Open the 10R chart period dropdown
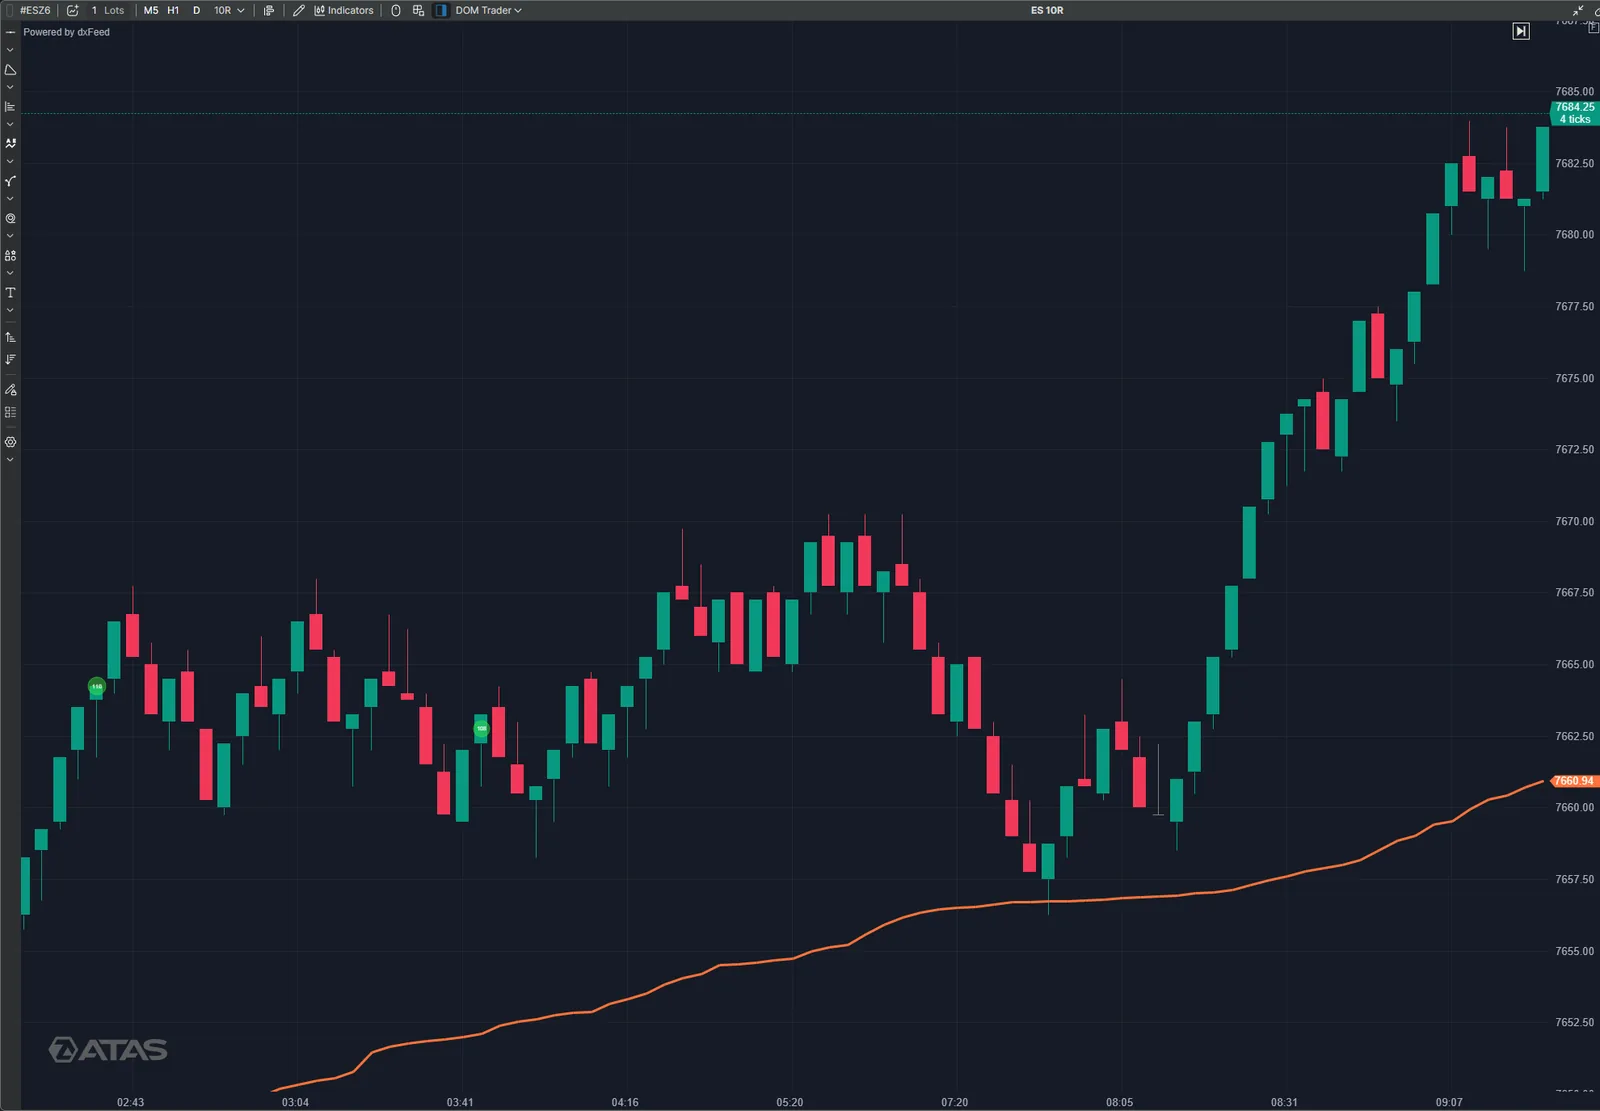 [229, 10]
